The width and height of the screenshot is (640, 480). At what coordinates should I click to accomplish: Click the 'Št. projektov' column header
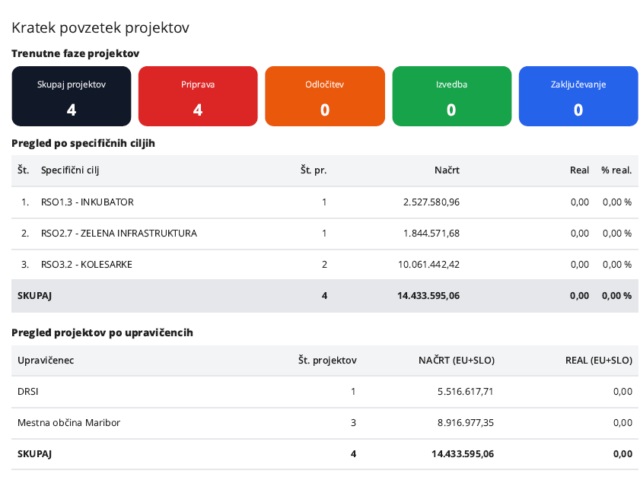tap(327, 360)
